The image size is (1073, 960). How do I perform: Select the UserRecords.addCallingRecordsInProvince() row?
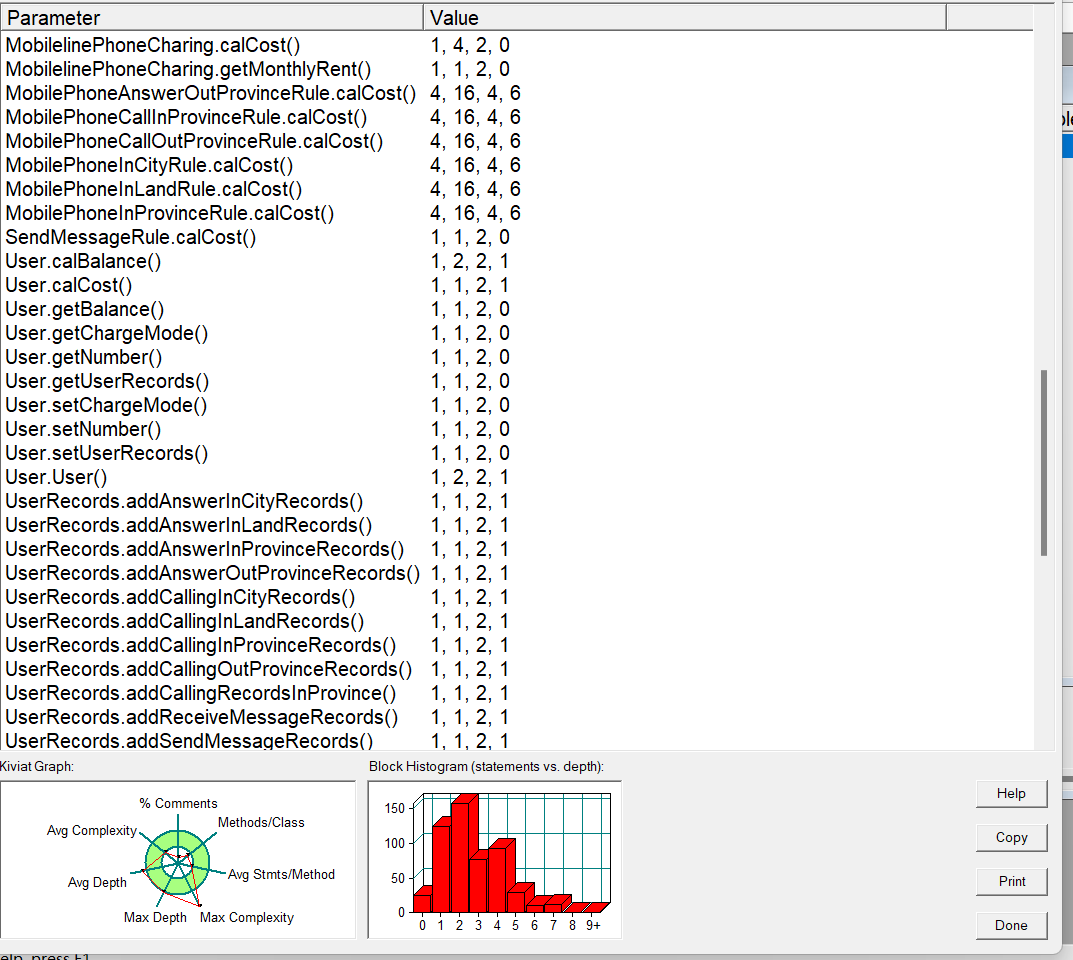(x=517, y=693)
